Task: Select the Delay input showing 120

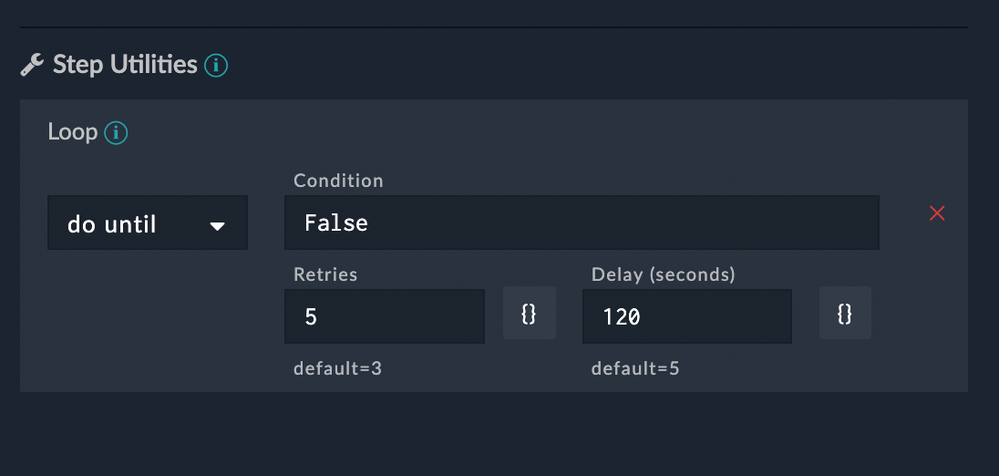Action: pos(686,316)
